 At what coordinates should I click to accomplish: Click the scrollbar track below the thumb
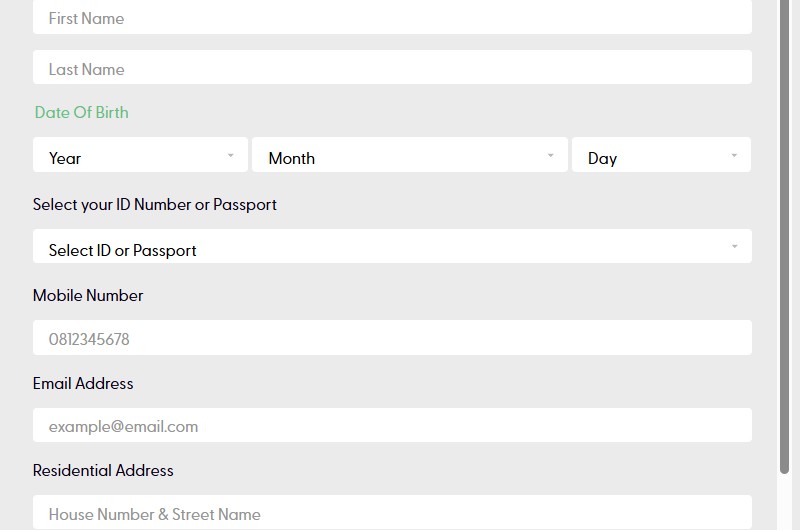[785, 502]
